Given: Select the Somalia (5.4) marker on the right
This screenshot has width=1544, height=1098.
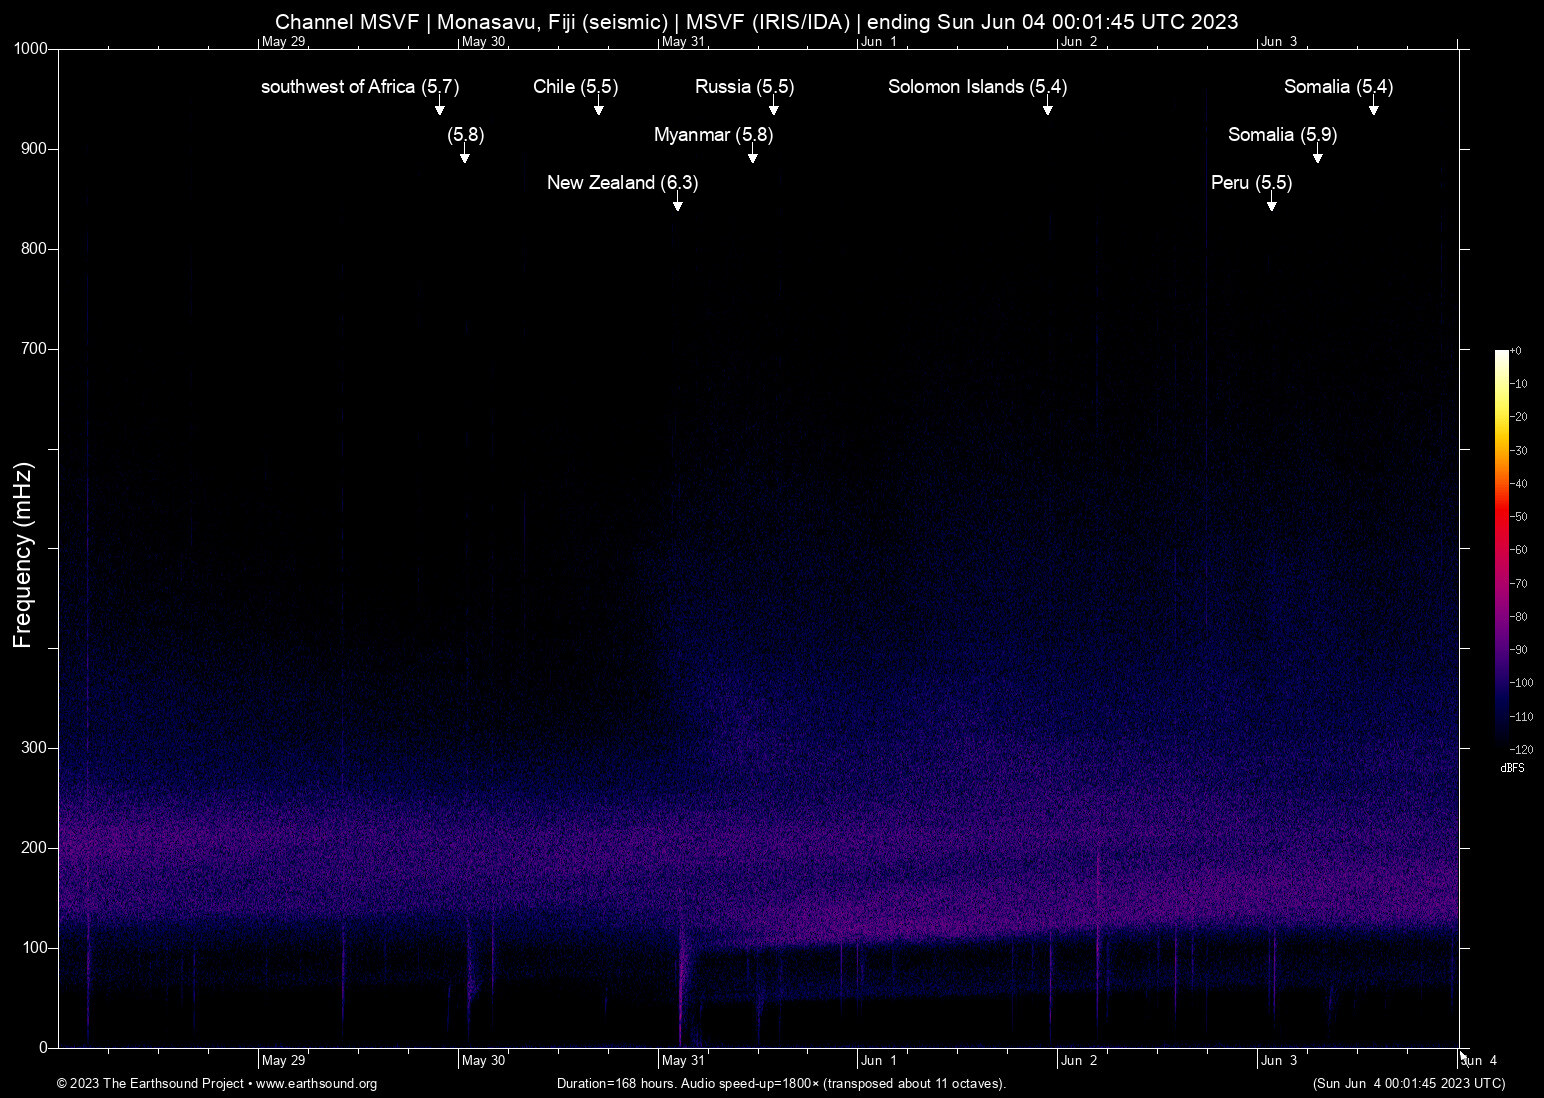Looking at the screenshot, I should point(1337,87).
